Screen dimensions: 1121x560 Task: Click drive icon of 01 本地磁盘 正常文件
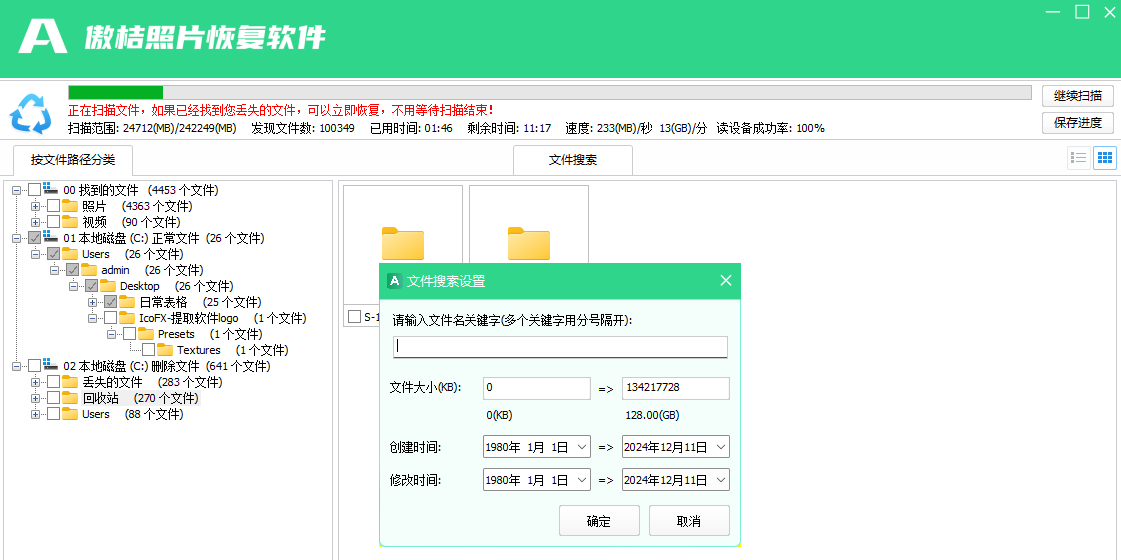[51, 237]
